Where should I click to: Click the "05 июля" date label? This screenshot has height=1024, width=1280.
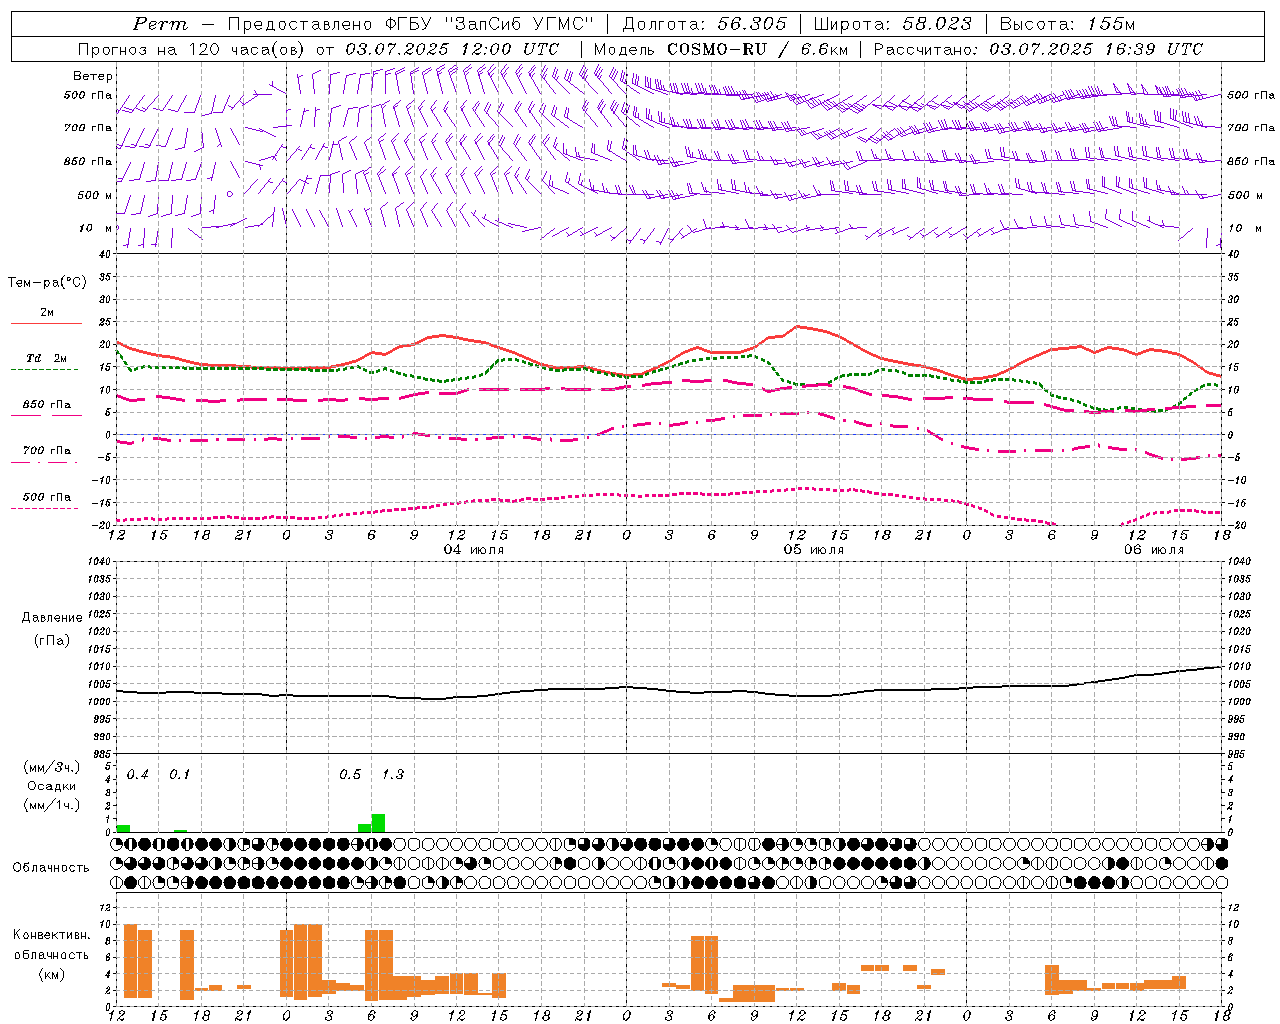(814, 550)
